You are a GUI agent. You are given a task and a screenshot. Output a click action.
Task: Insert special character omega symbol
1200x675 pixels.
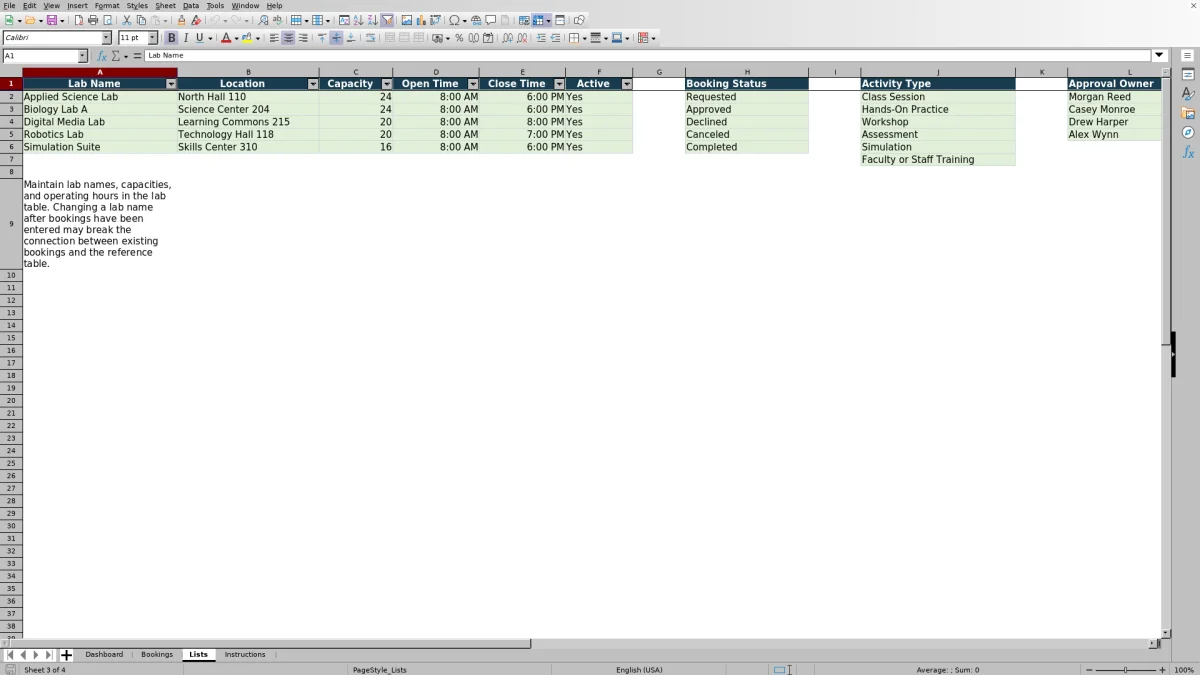click(x=454, y=20)
